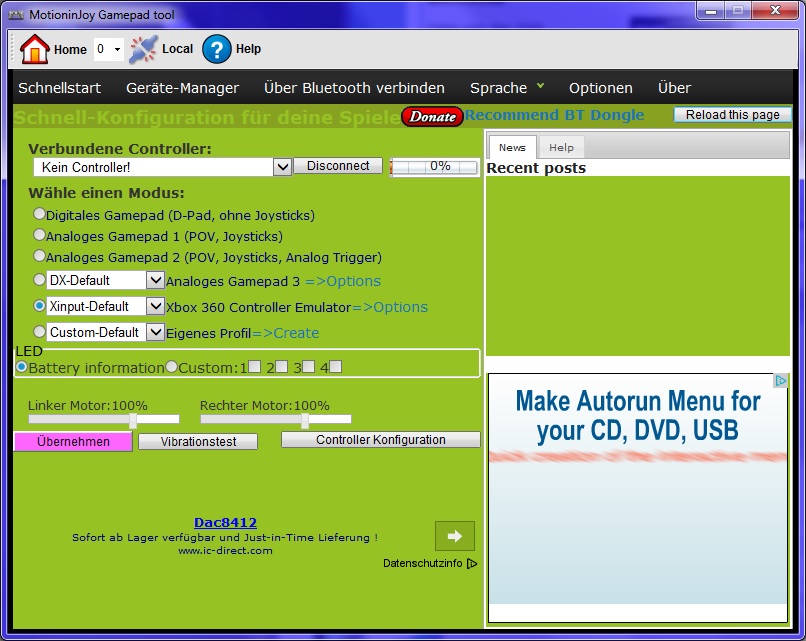Image resolution: width=806 pixels, height=641 pixels.
Task: Open Über Bluetooth verbinden page
Action: point(354,88)
